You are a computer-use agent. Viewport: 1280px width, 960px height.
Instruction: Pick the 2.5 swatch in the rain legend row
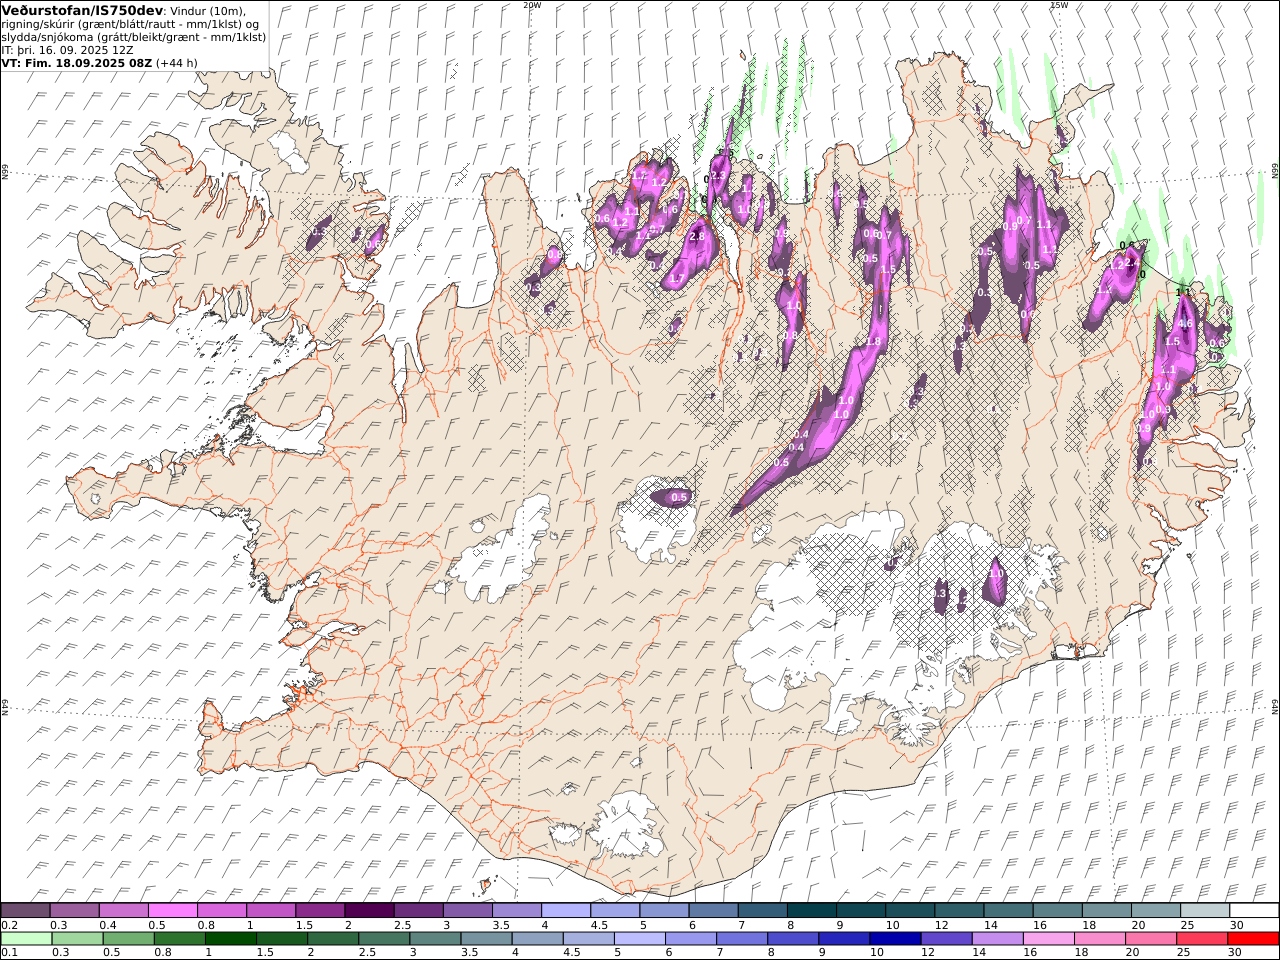(x=383, y=939)
